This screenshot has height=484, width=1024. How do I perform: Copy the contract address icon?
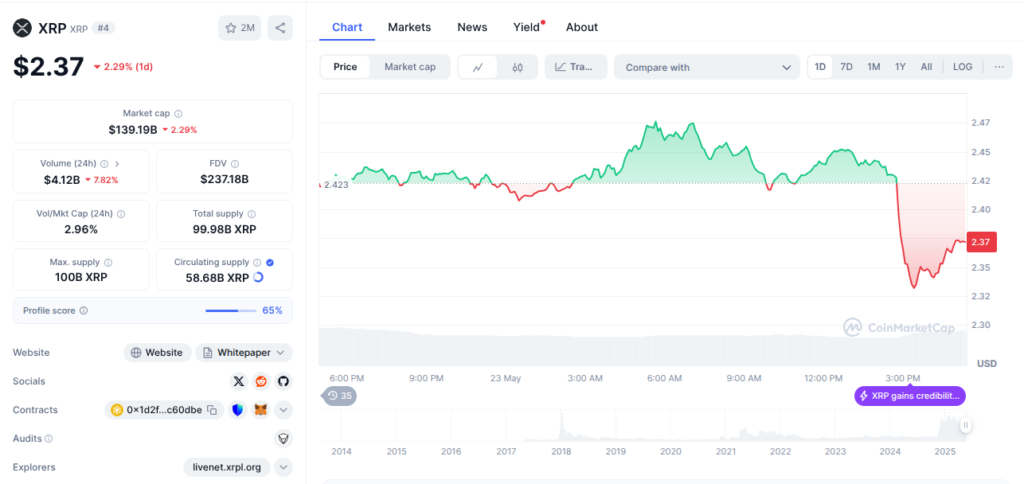212,410
